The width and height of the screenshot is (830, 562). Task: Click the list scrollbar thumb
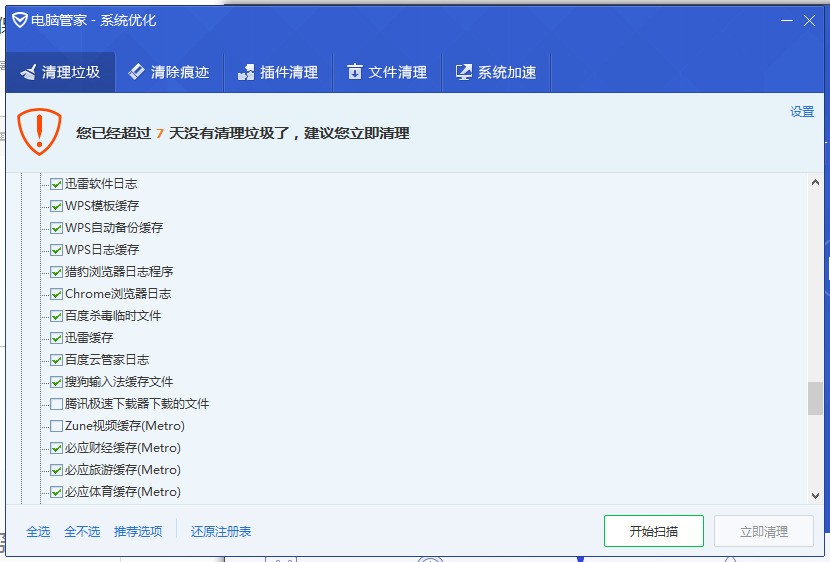(815, 398)
